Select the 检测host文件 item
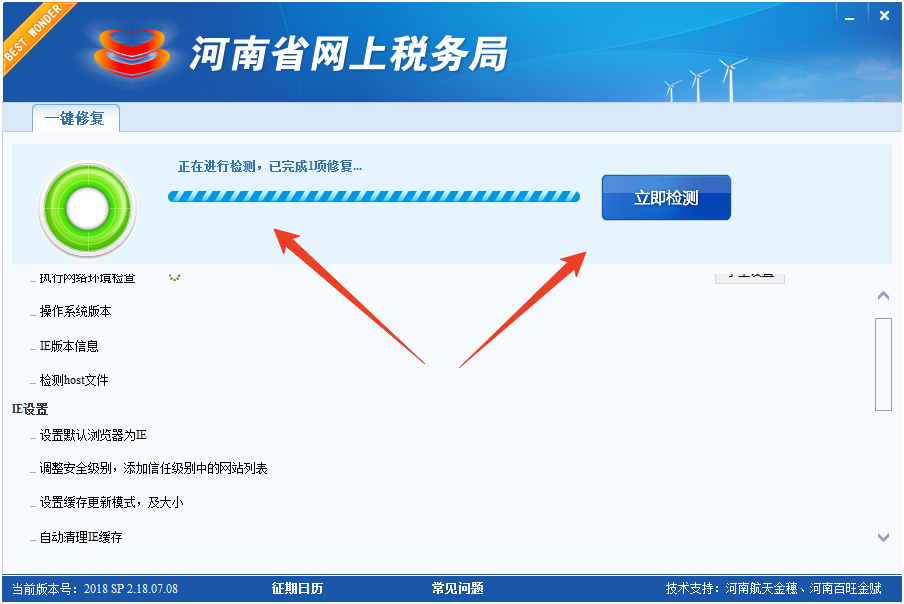This screenshot has height=604, width=904. tap(74, 380)
